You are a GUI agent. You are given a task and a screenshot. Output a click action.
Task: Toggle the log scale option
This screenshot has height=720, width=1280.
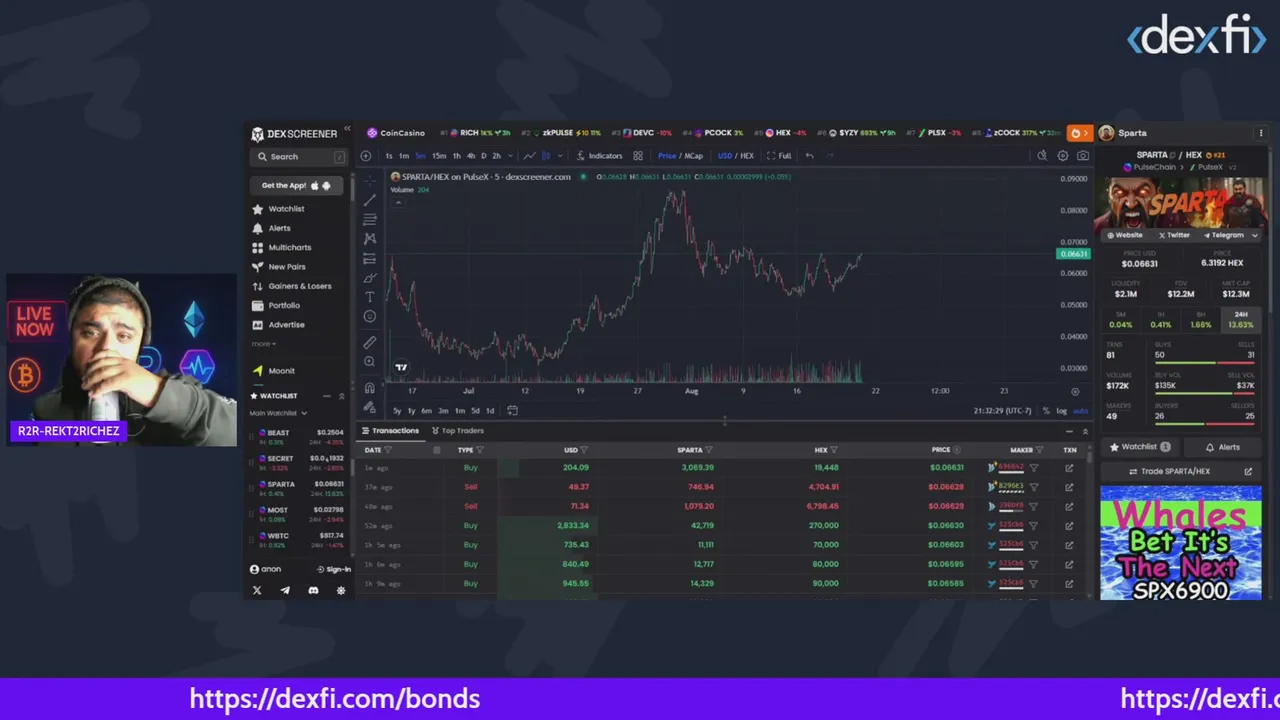(x=1061, y=411)
